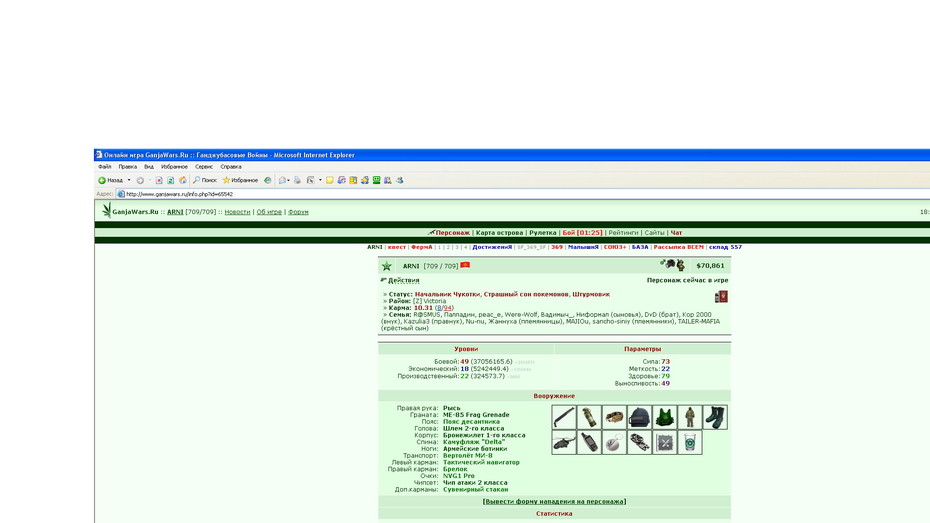Click the red flag next to ARNI
This screenshot has height=523, width=930.
pos(465,265)
